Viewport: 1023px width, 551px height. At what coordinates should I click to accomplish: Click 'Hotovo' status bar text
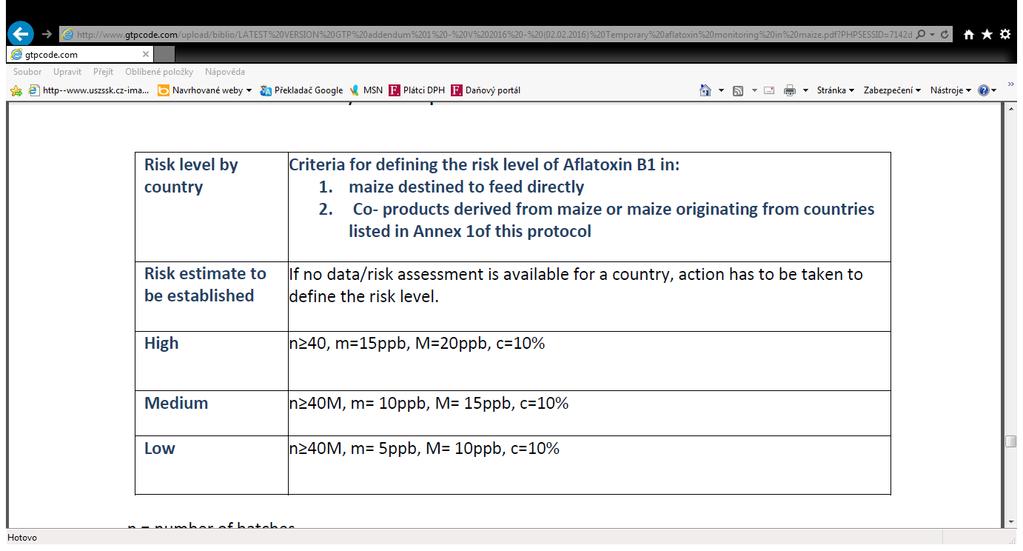click(22, 537)
